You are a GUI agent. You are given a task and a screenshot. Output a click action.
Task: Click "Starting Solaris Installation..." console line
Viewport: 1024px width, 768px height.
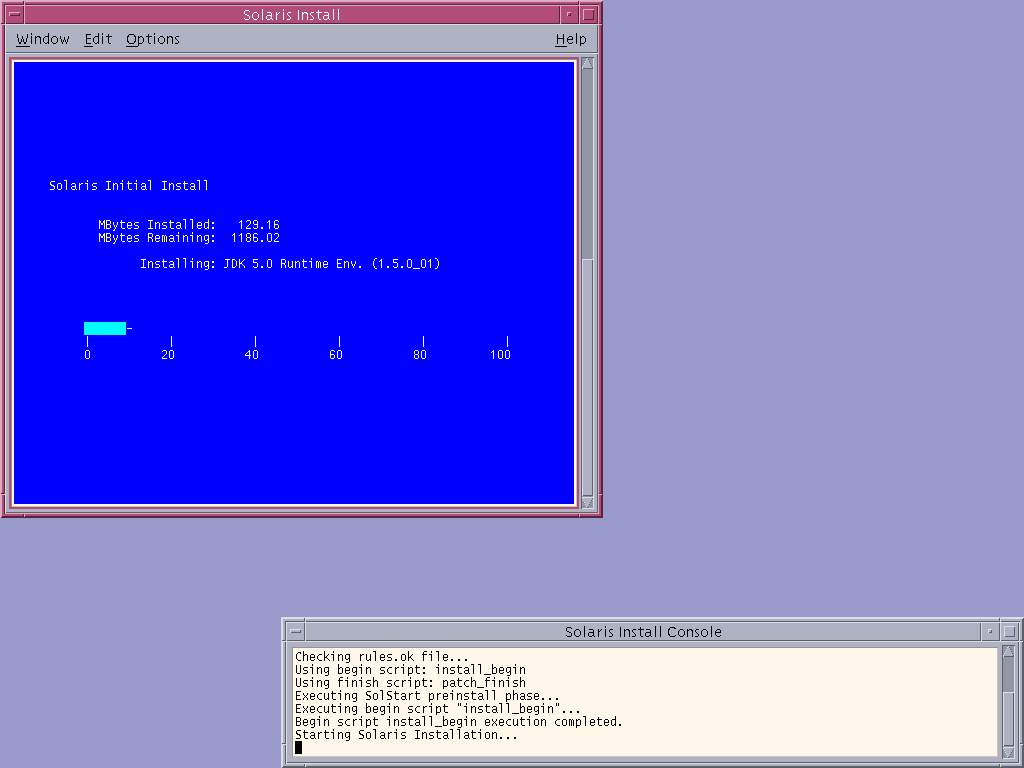406,735
